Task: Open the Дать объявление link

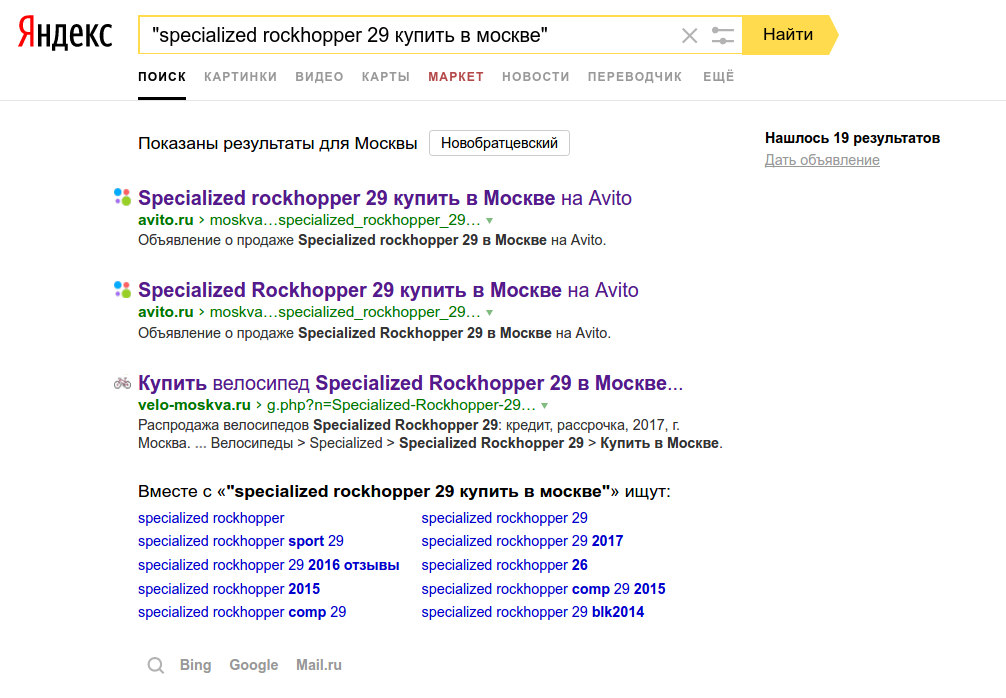Action: pos(822,160)
